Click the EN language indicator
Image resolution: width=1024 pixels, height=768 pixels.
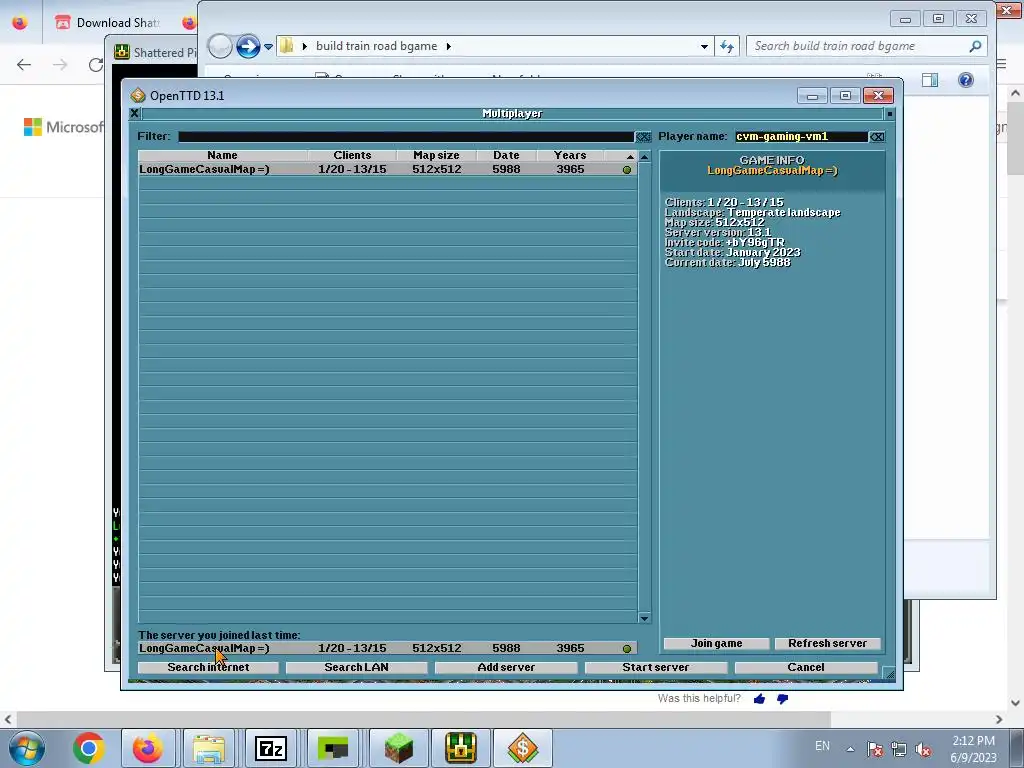822,746
